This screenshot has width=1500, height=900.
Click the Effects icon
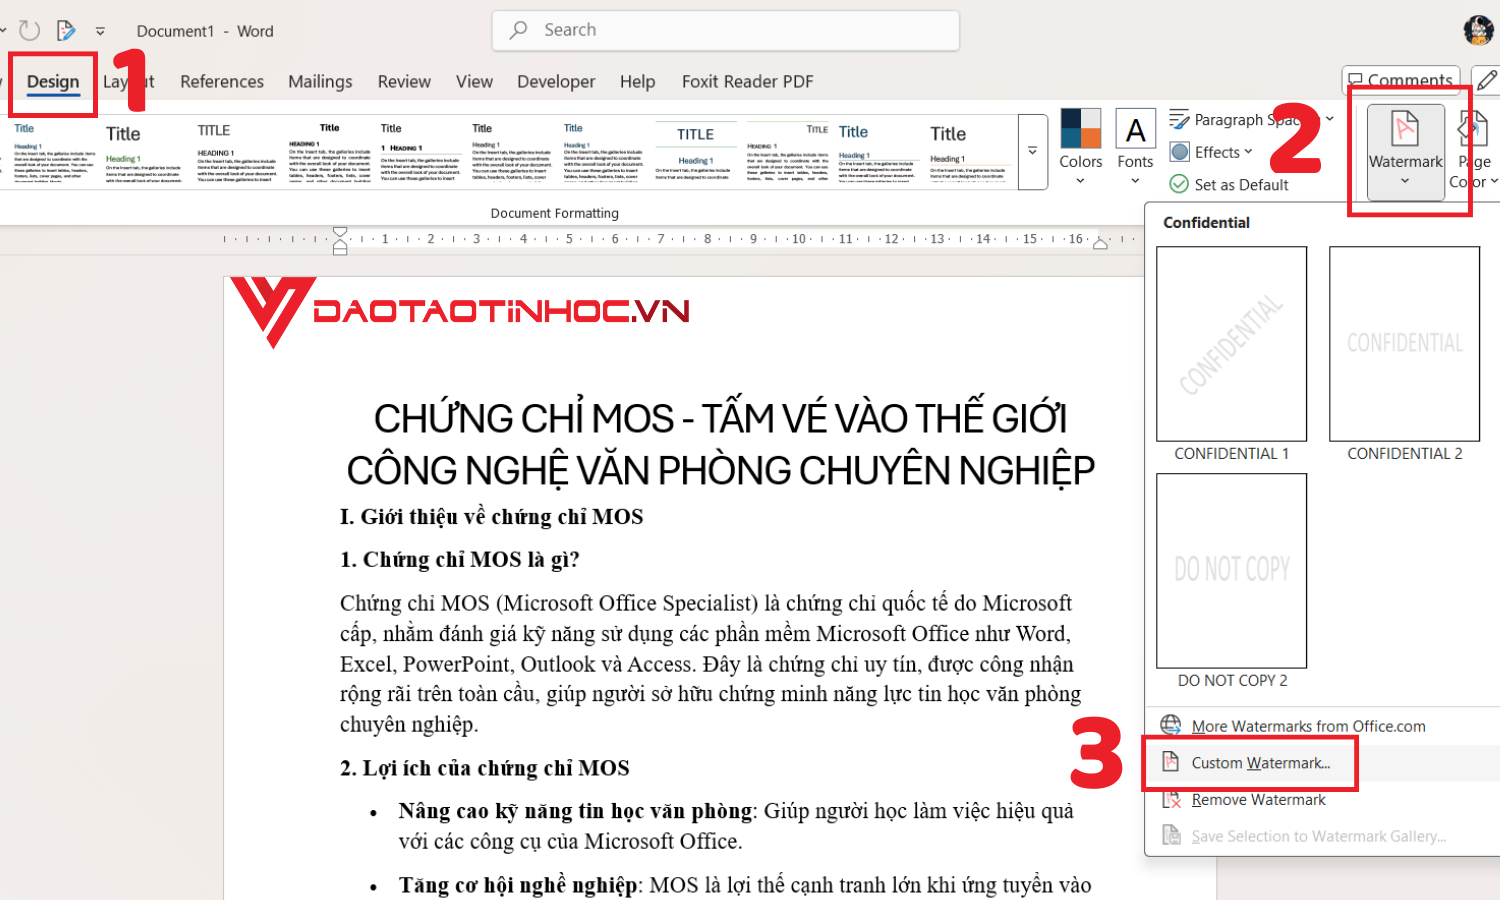(1181, 151)
